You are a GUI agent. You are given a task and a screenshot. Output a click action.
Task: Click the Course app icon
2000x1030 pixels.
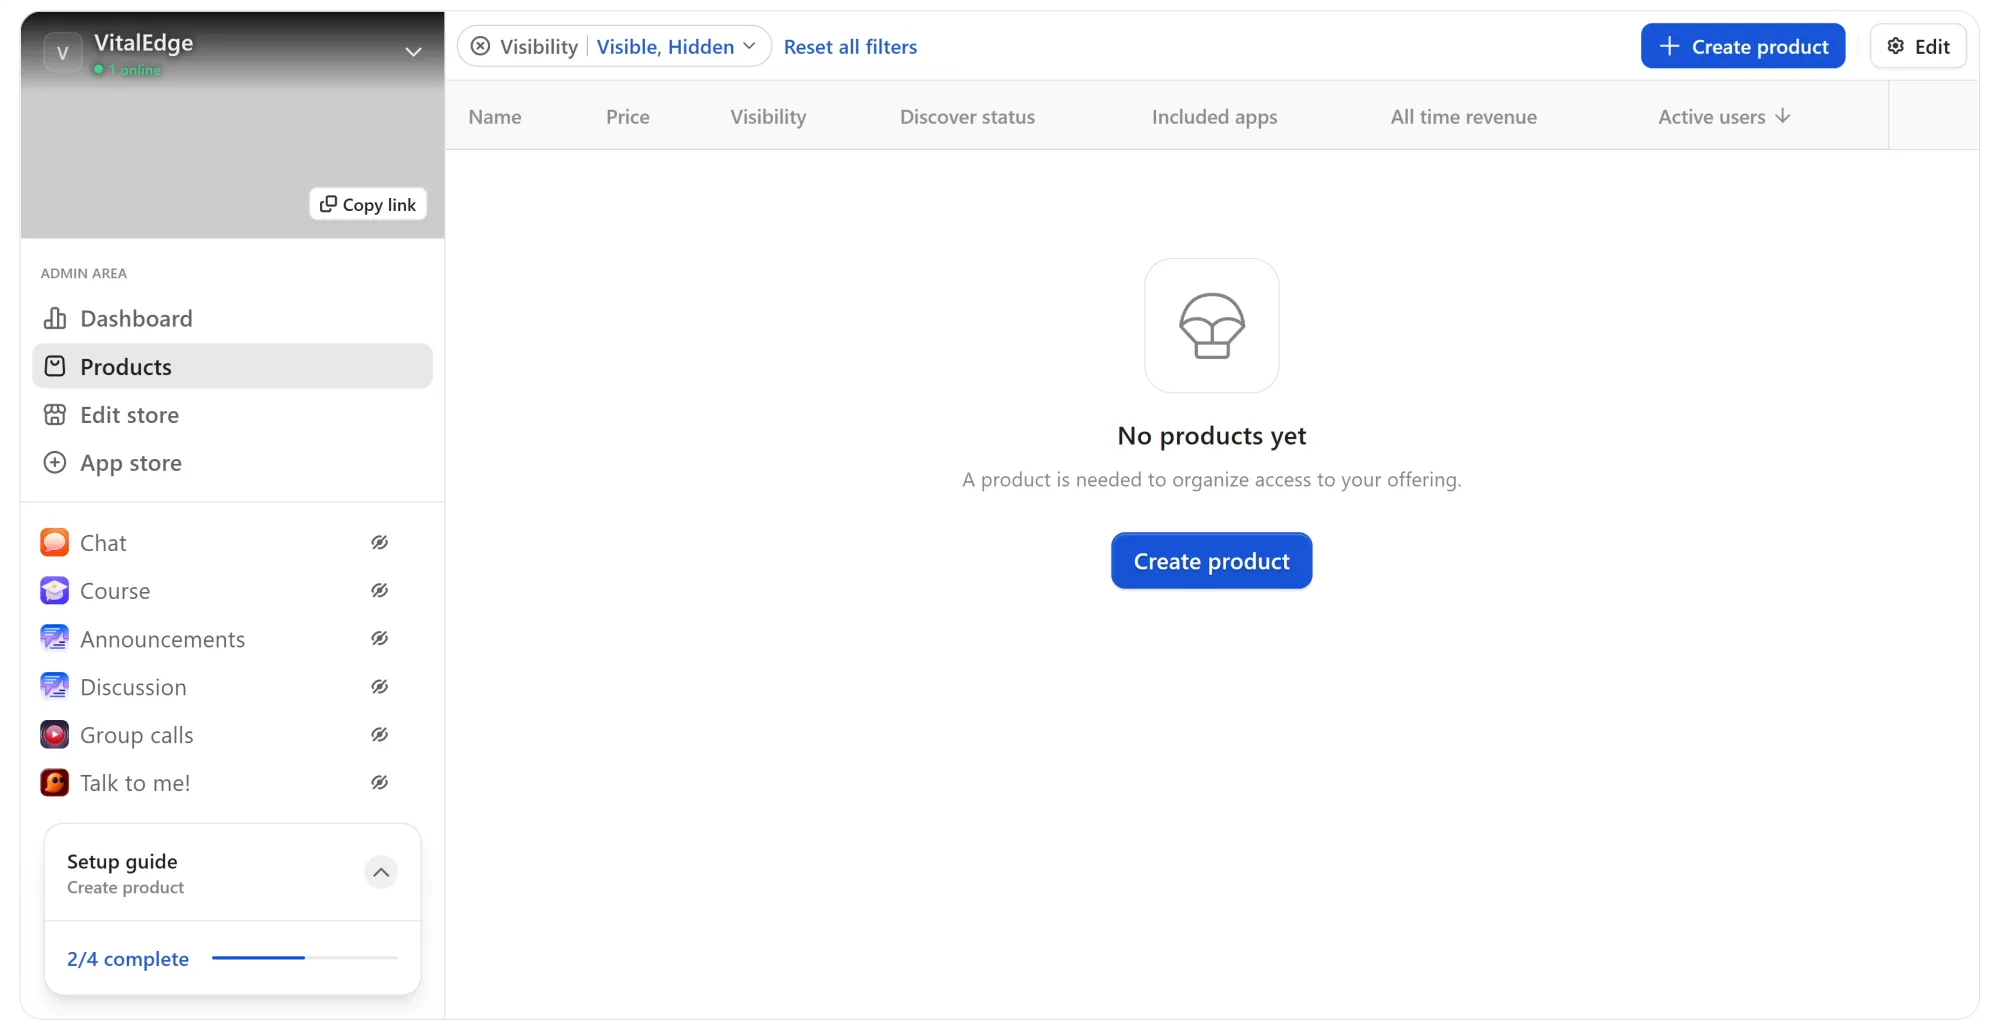(54, 591)
